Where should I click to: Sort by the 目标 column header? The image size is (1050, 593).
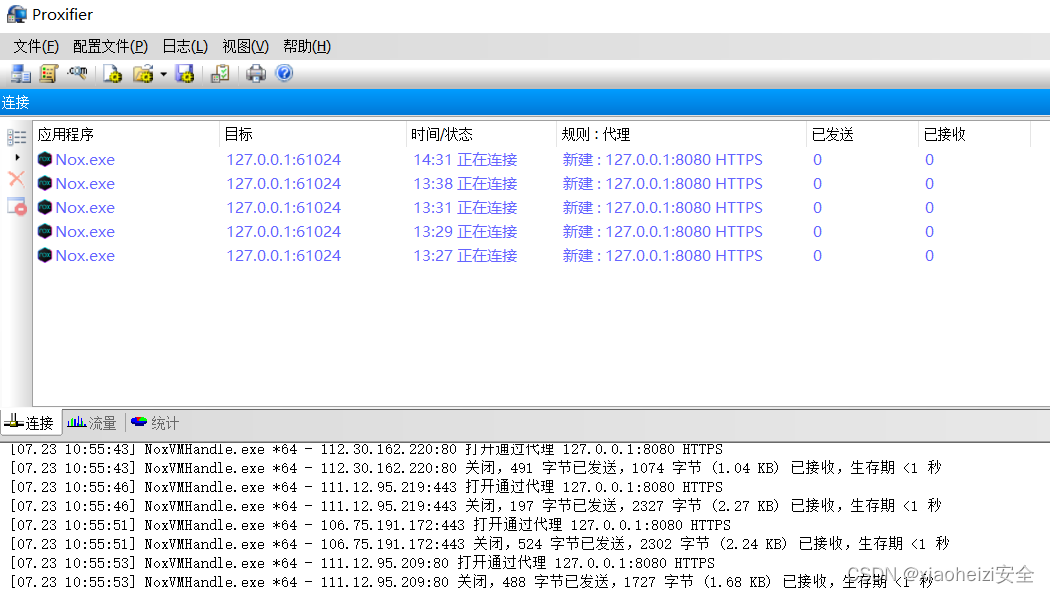click(313, 135)
